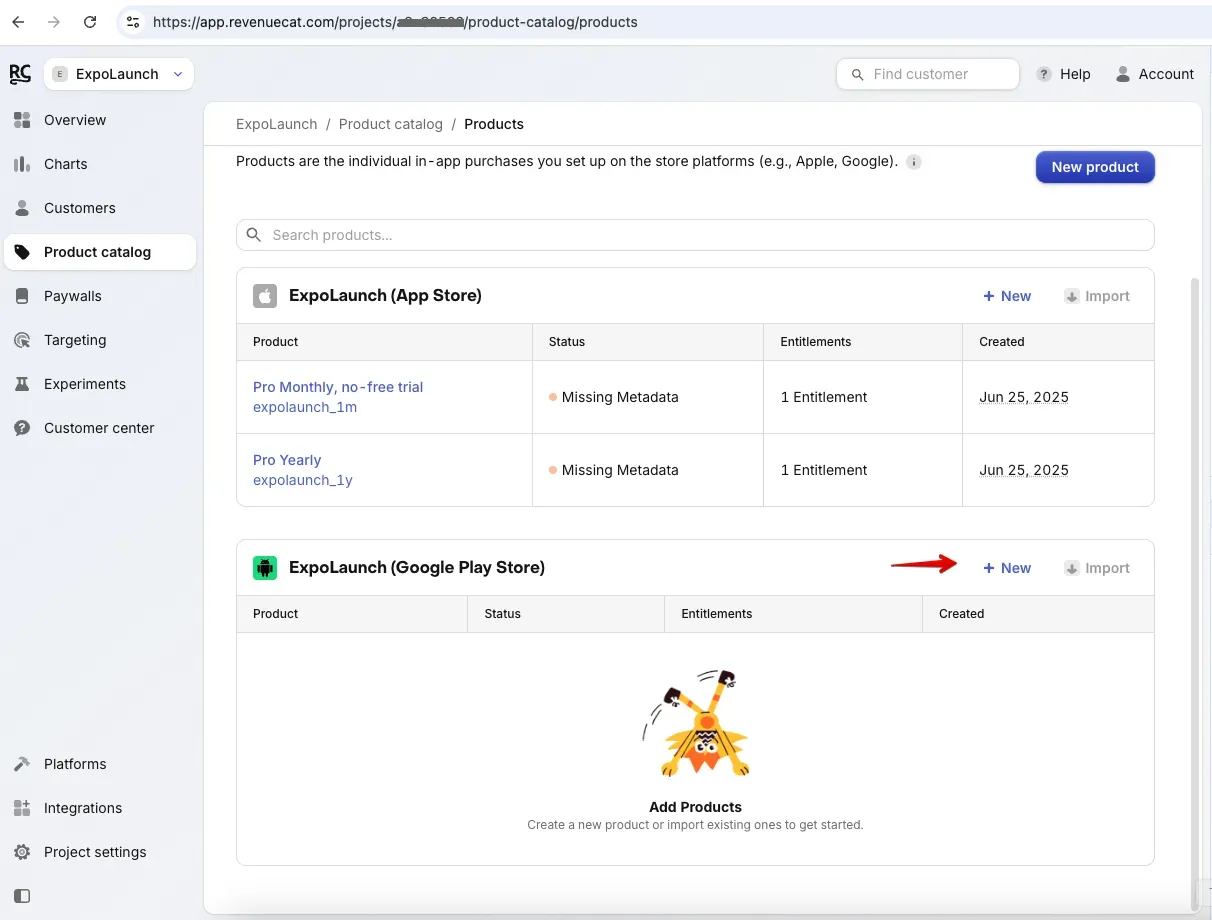The width and height of the screenshot is (1212, 920).
Task: Click the browser back arrow
Action: (x=18, y=22)
